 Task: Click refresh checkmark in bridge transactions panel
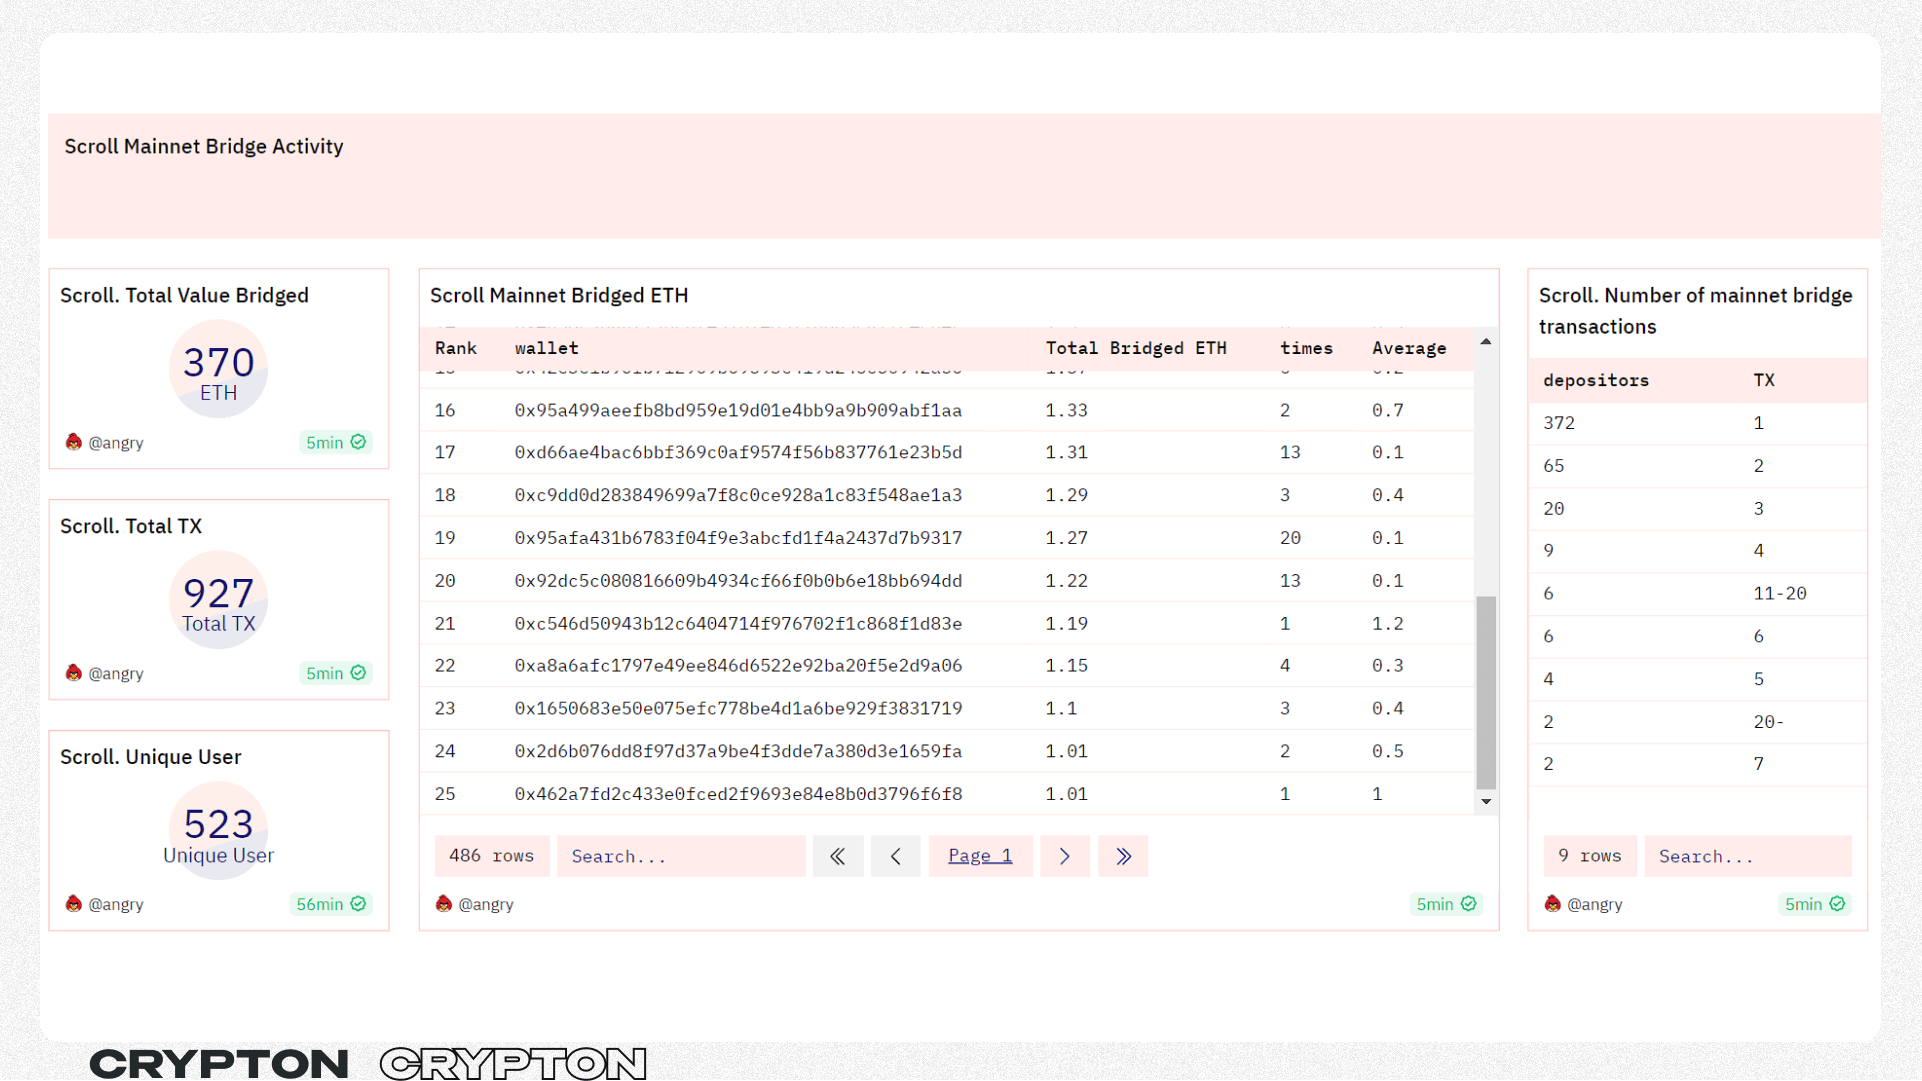[1837, 904]
